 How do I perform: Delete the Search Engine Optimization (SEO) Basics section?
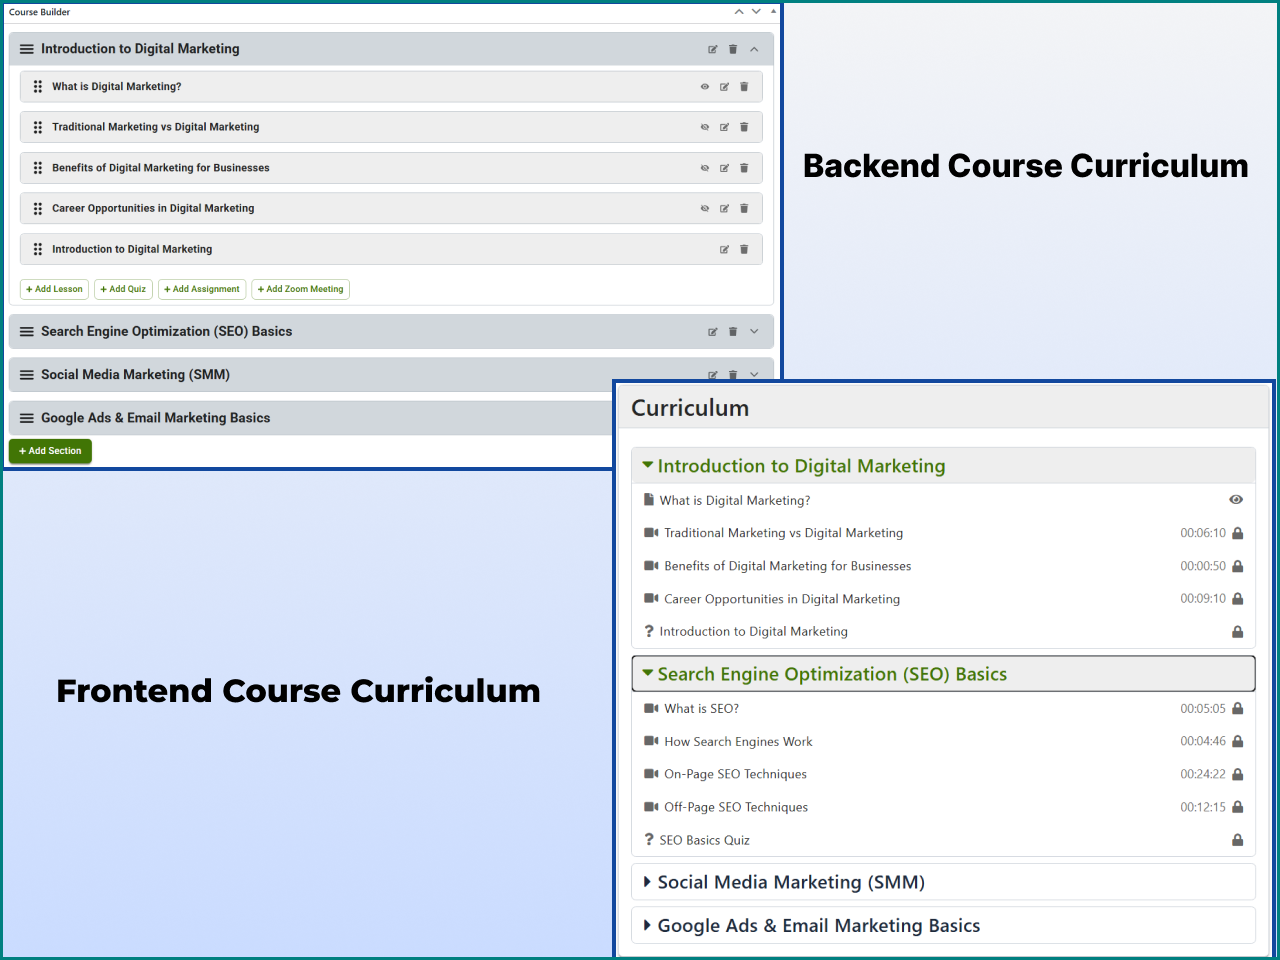(x=733, y=332)
